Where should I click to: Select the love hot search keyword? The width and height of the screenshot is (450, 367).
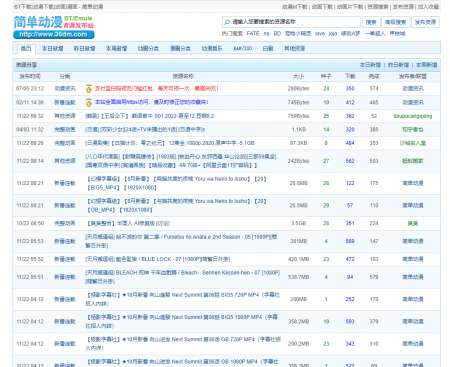click(320, 34)
